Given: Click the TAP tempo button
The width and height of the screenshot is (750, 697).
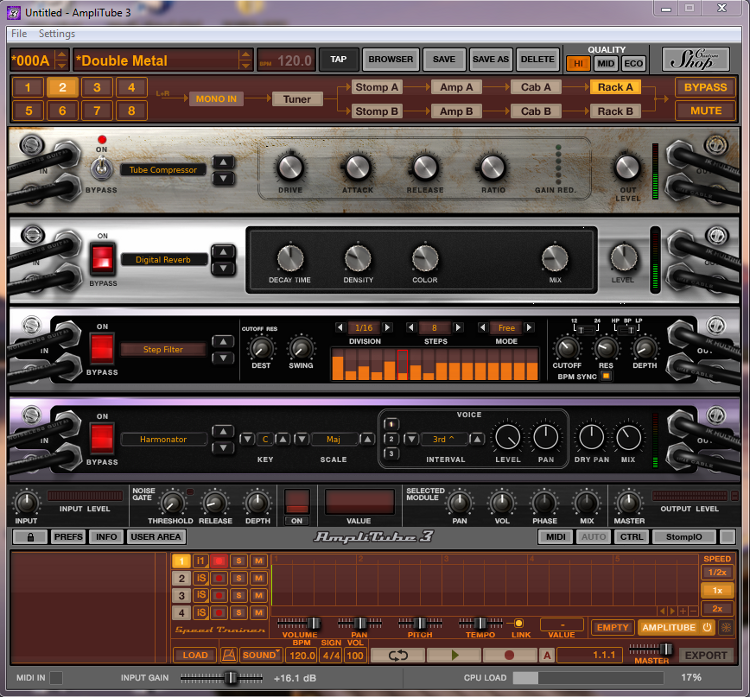Looking at the screenshot, I should [338, 59].
